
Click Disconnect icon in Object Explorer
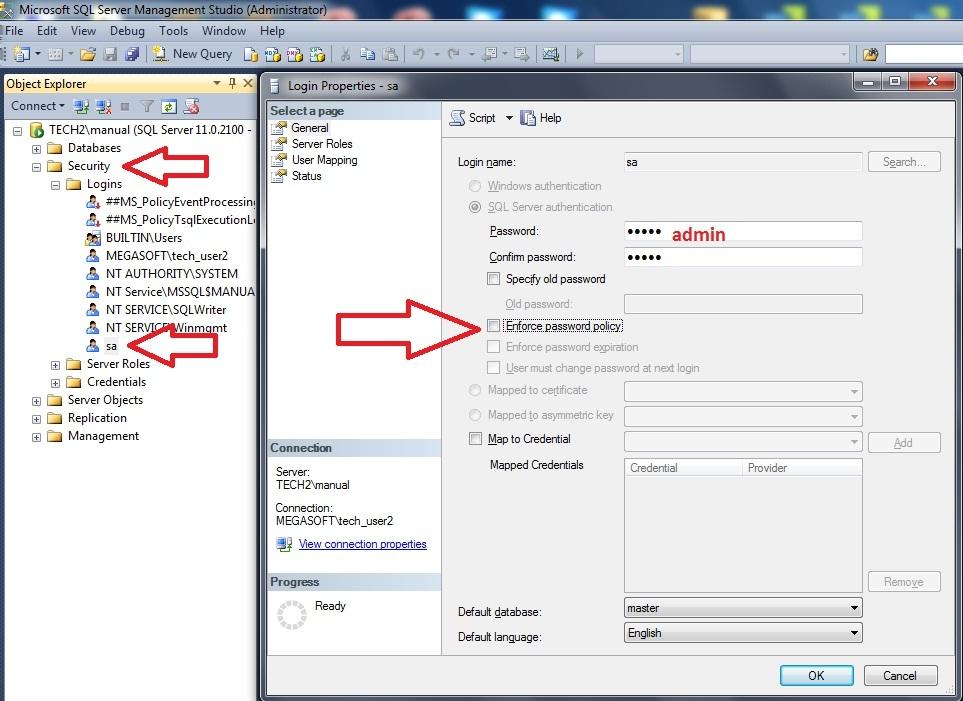coord(103,106)
